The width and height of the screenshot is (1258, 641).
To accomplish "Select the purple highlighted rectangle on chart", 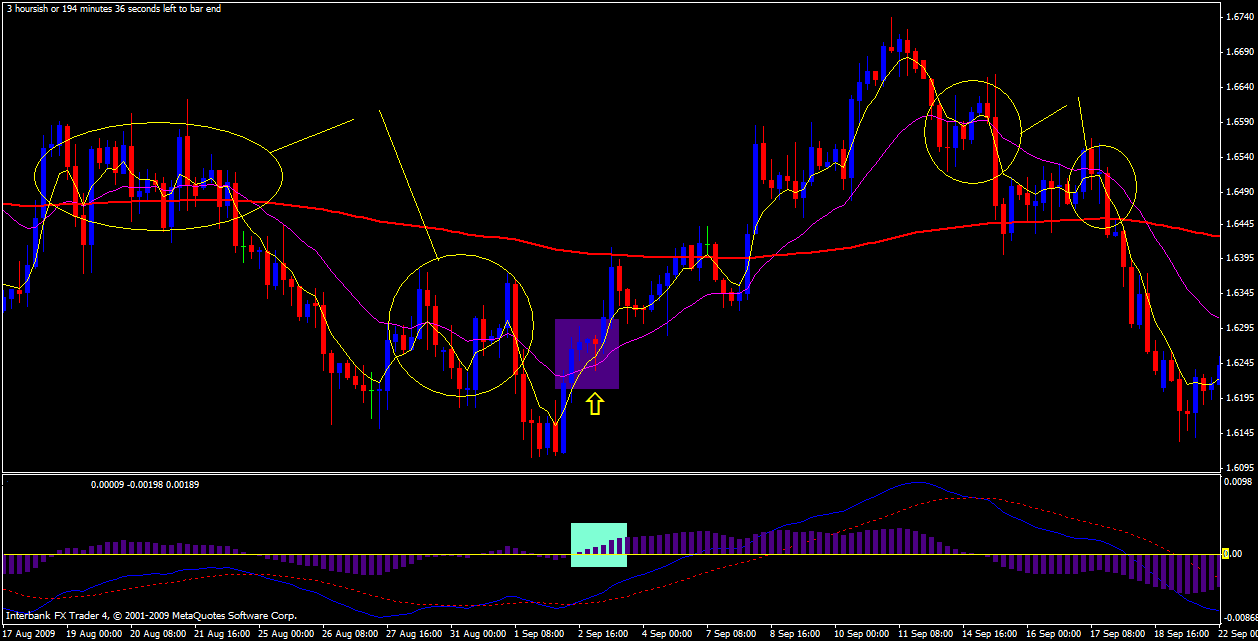I will point(587,354).
